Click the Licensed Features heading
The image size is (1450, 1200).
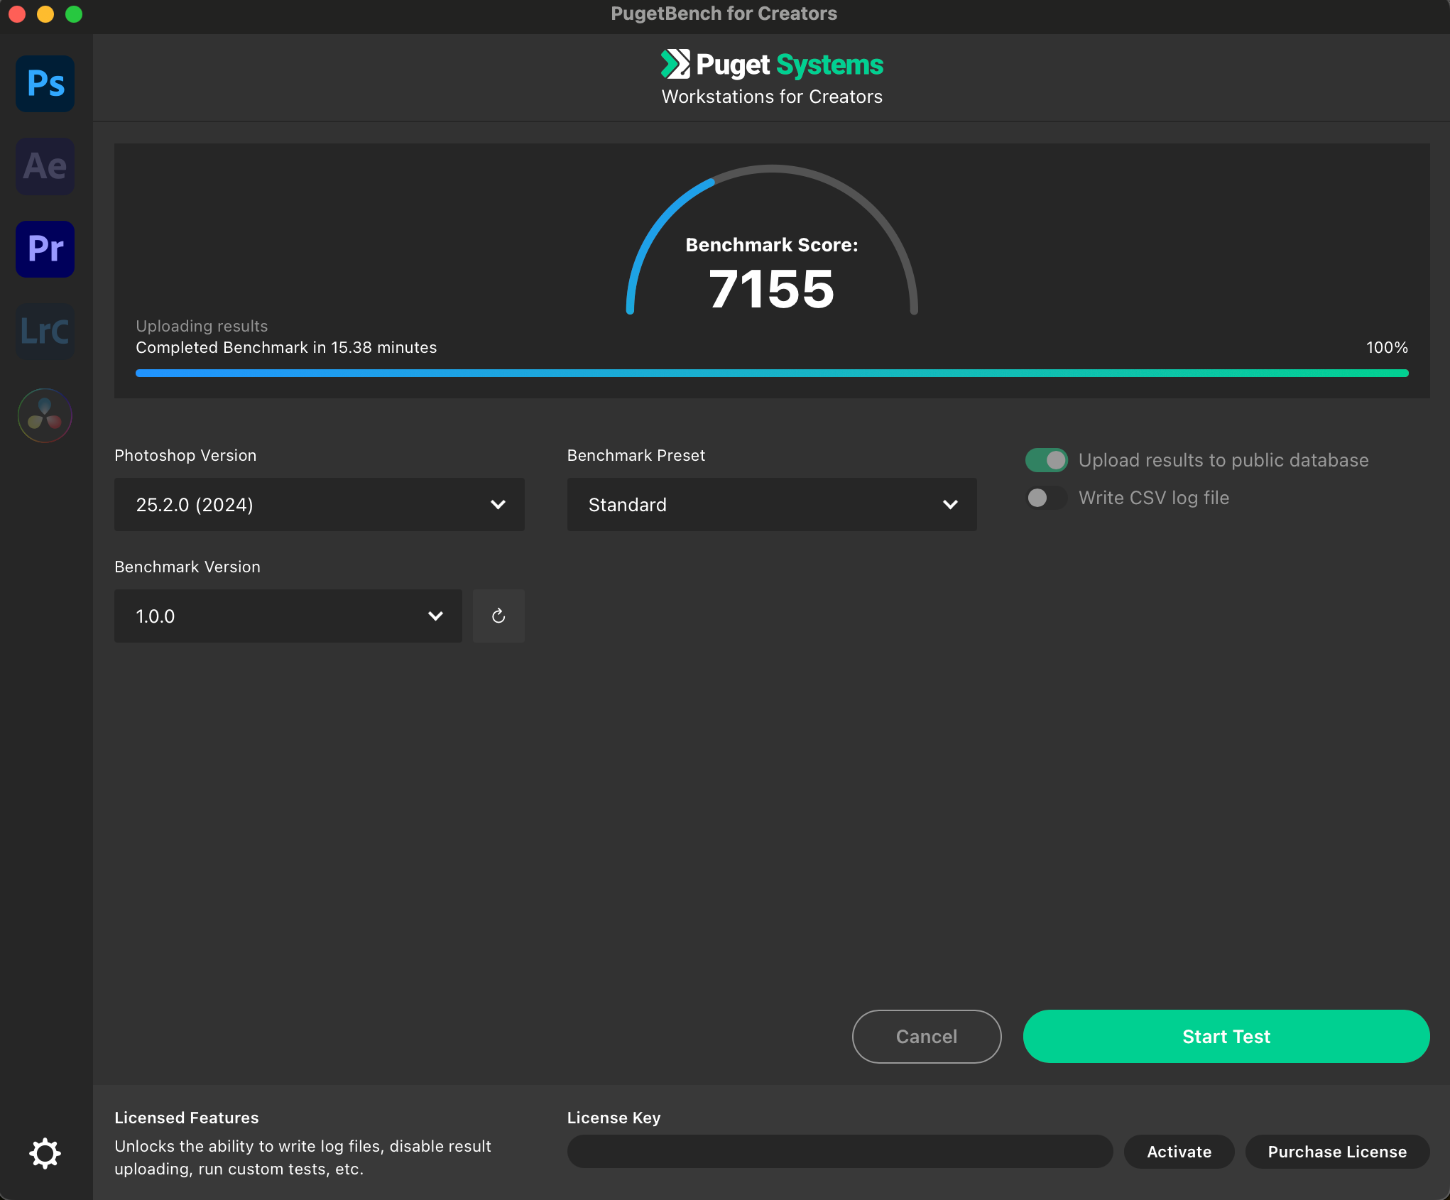(187, 1118)
